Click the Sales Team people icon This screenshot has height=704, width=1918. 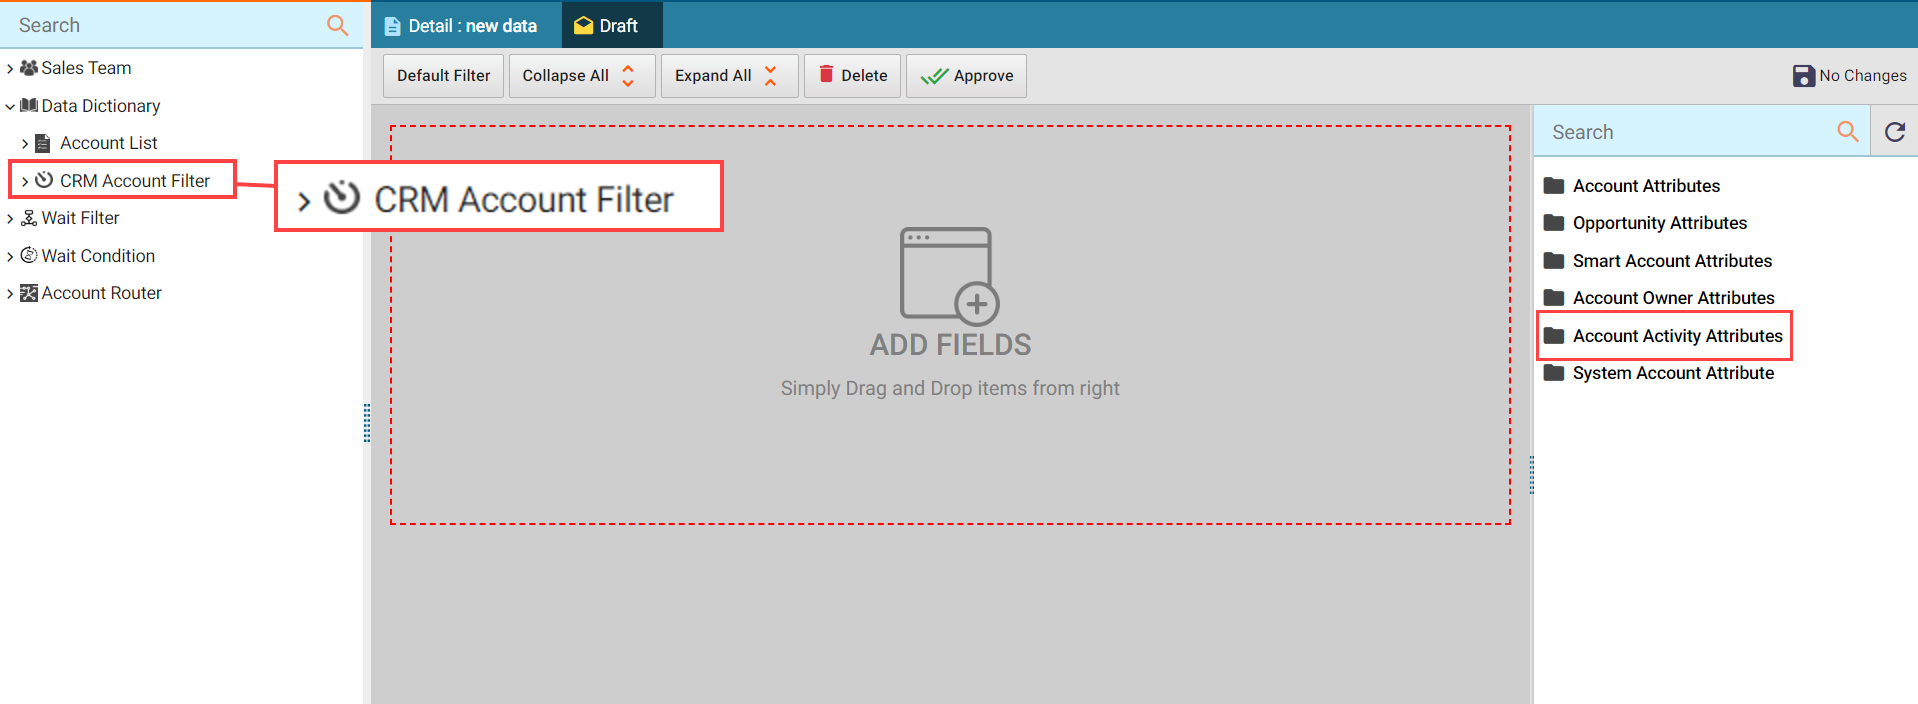click(29, 68)
